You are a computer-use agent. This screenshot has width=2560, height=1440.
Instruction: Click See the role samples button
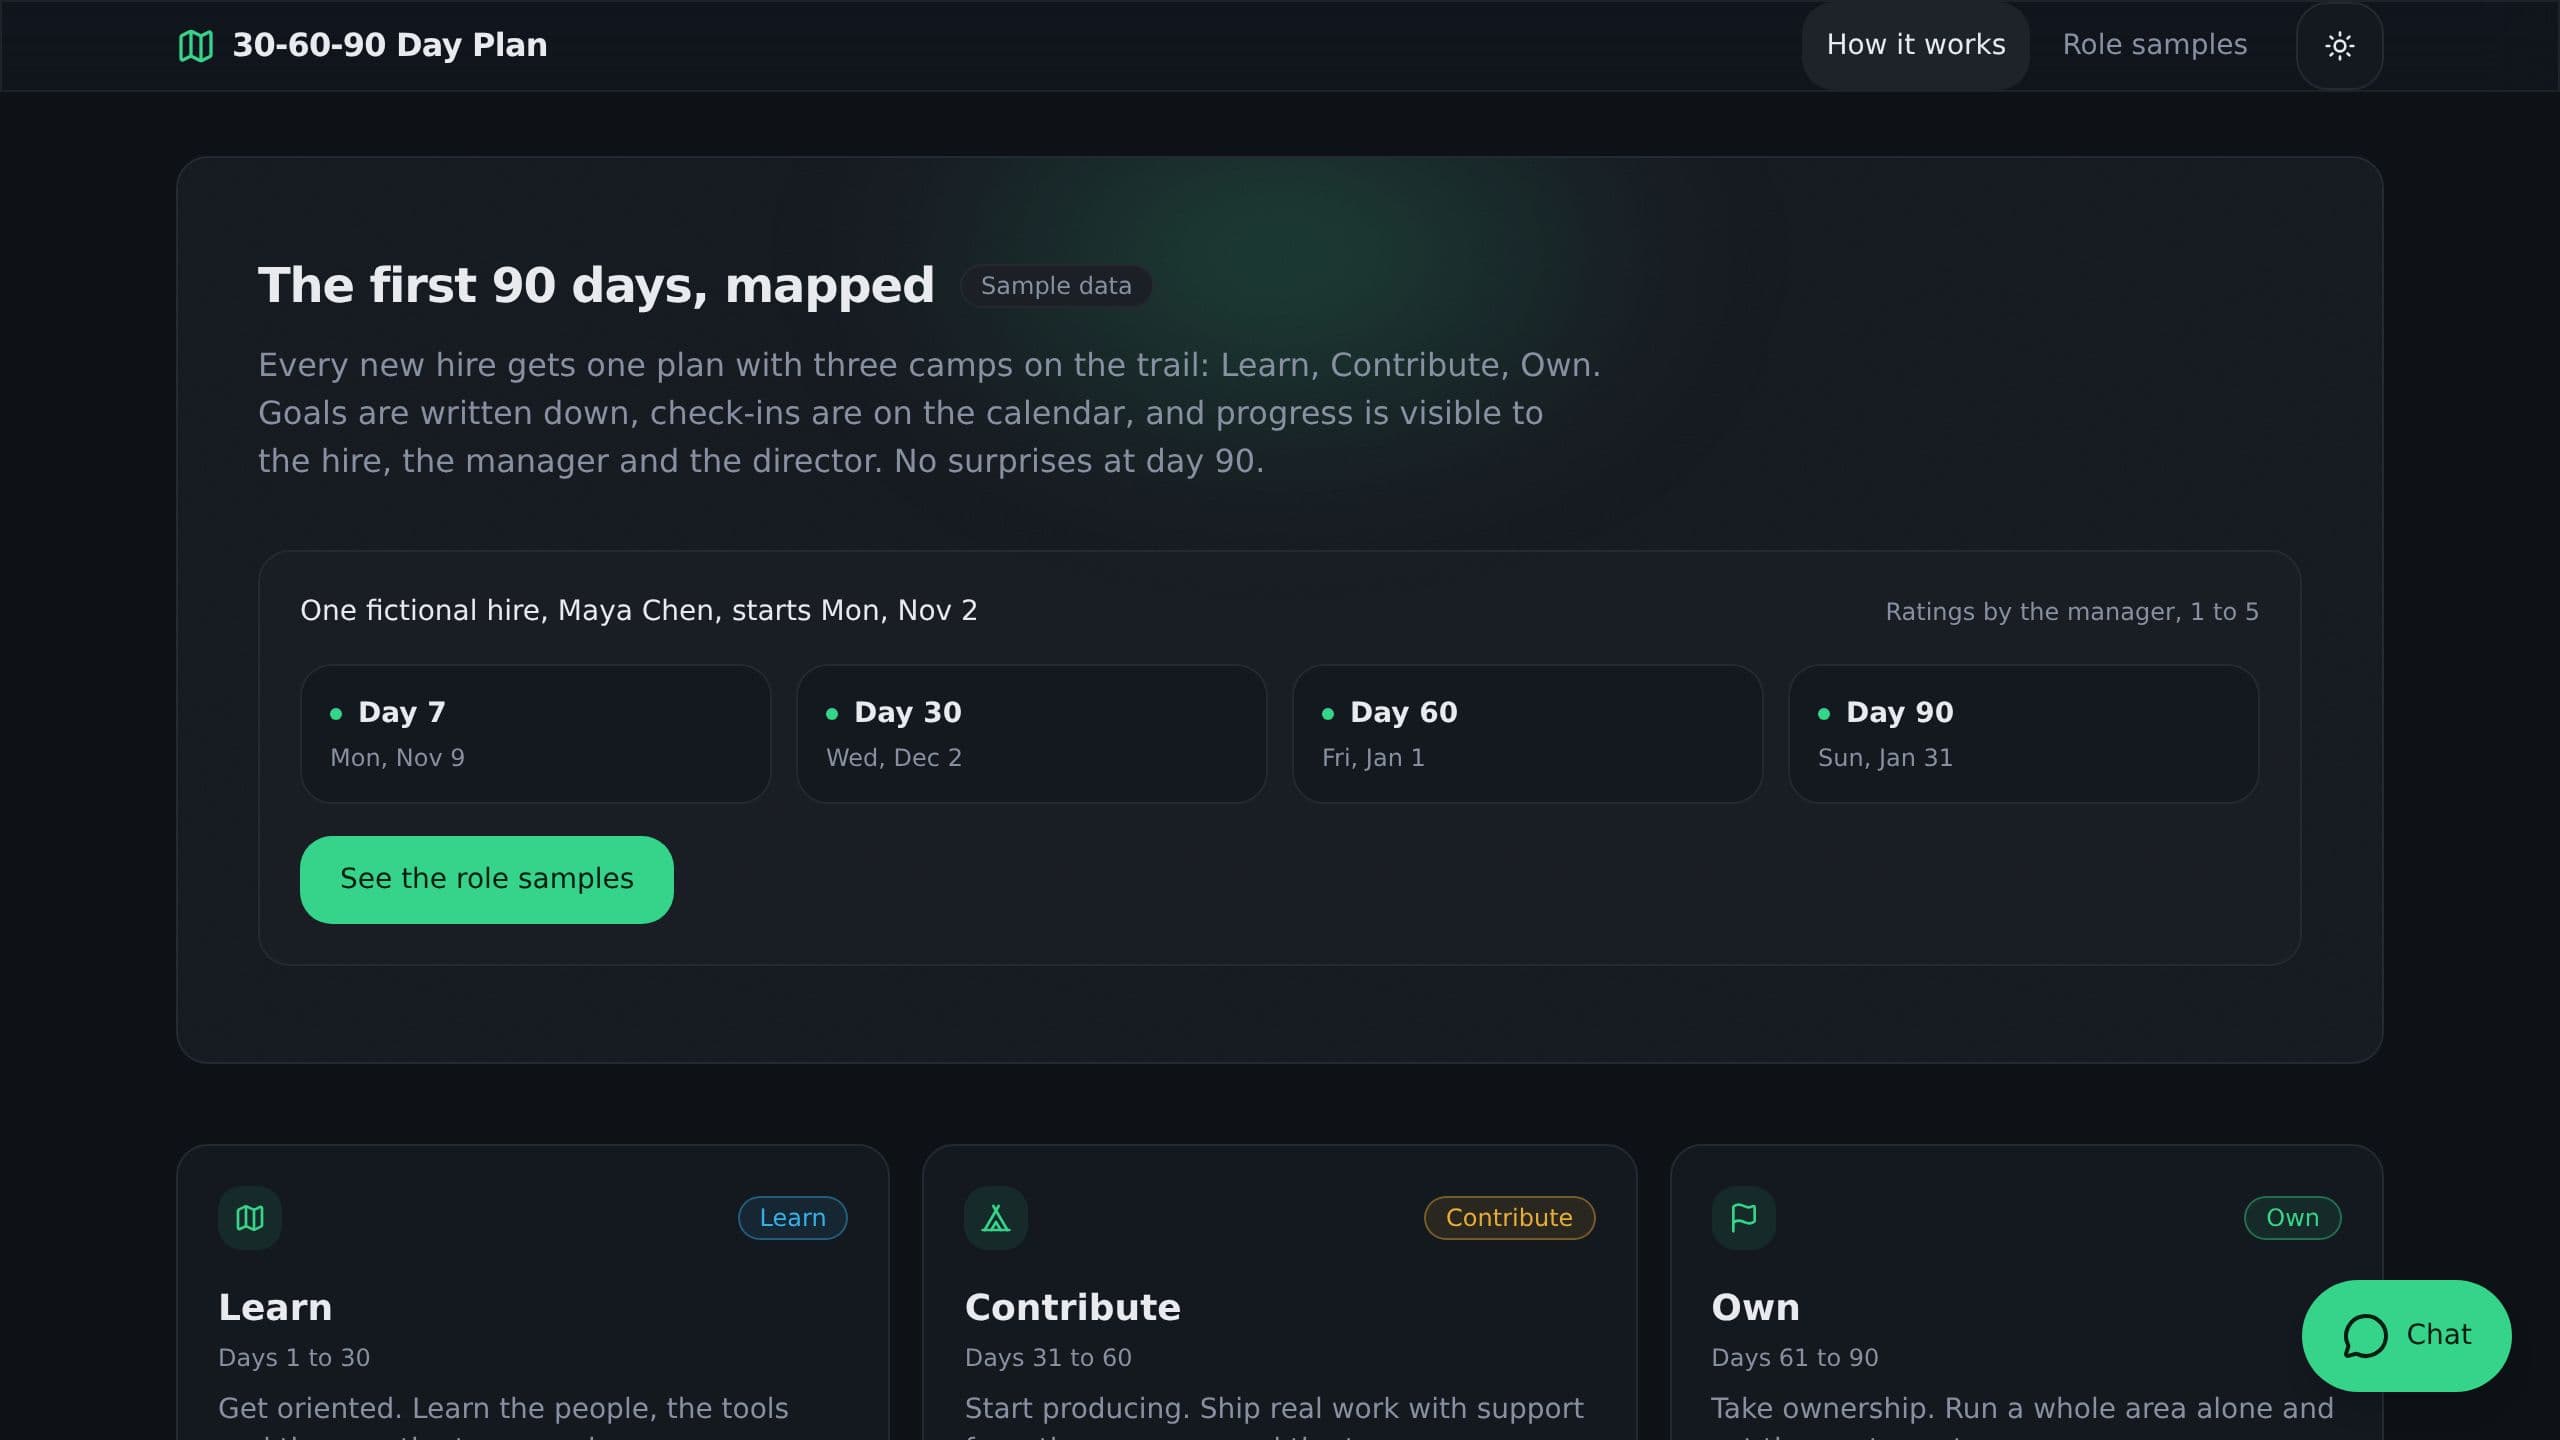(x=486, y=879)
